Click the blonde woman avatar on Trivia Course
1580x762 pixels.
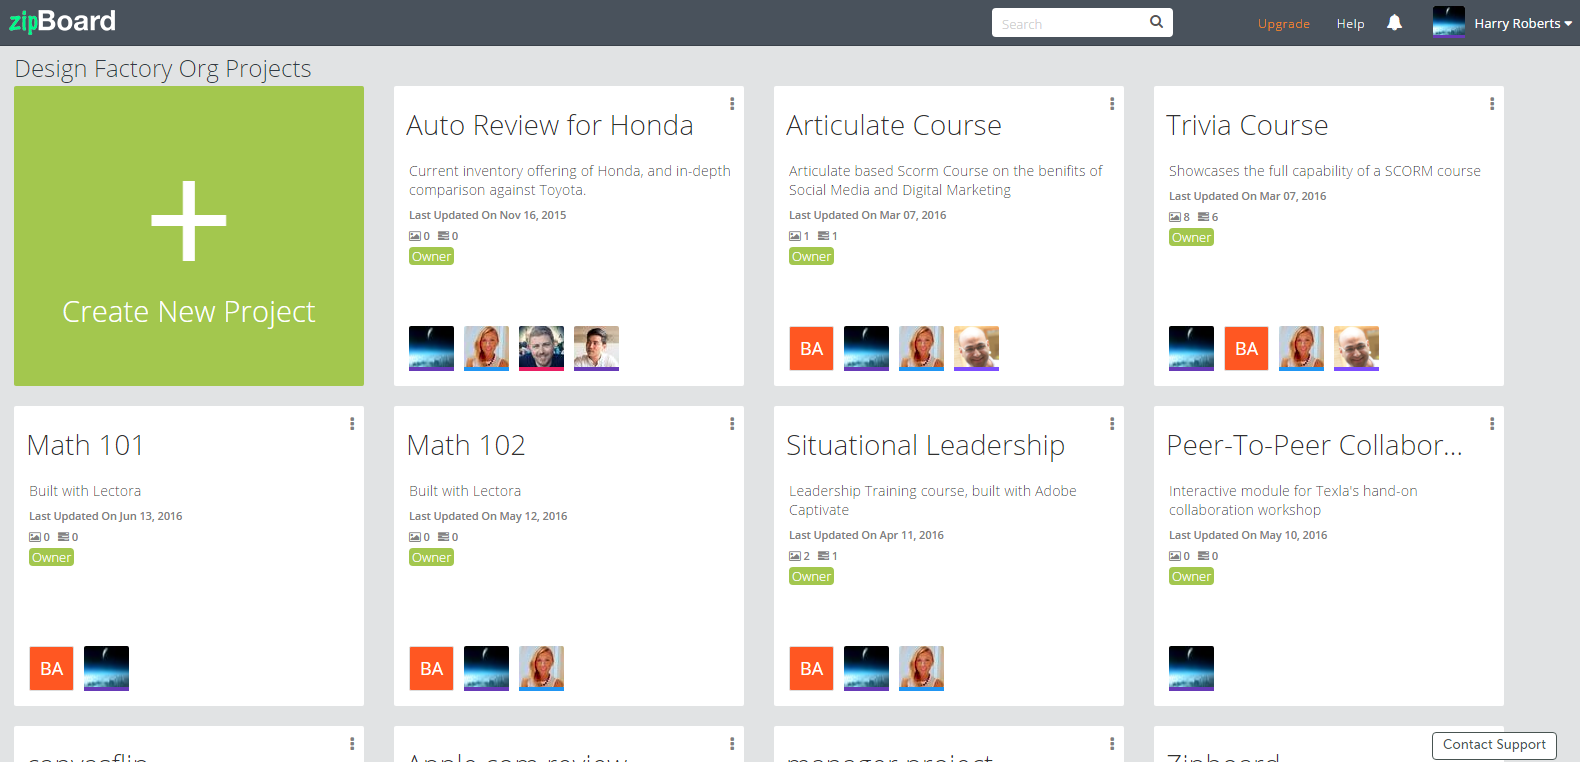coord(1301,348)
